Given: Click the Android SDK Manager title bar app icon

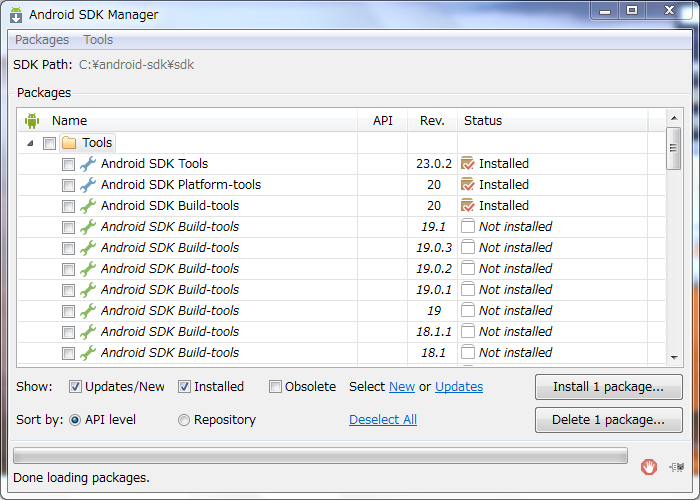Looking at the screenshot, I should pyautogui.click(x=16, y=15).
